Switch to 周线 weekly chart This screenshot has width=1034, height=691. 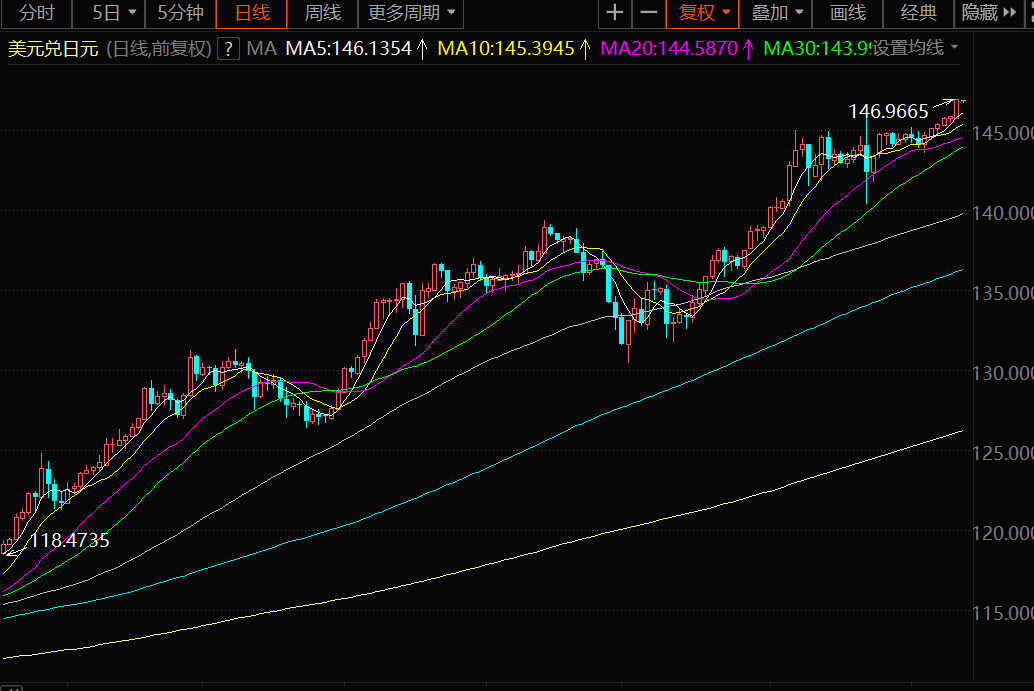[322, 13]
